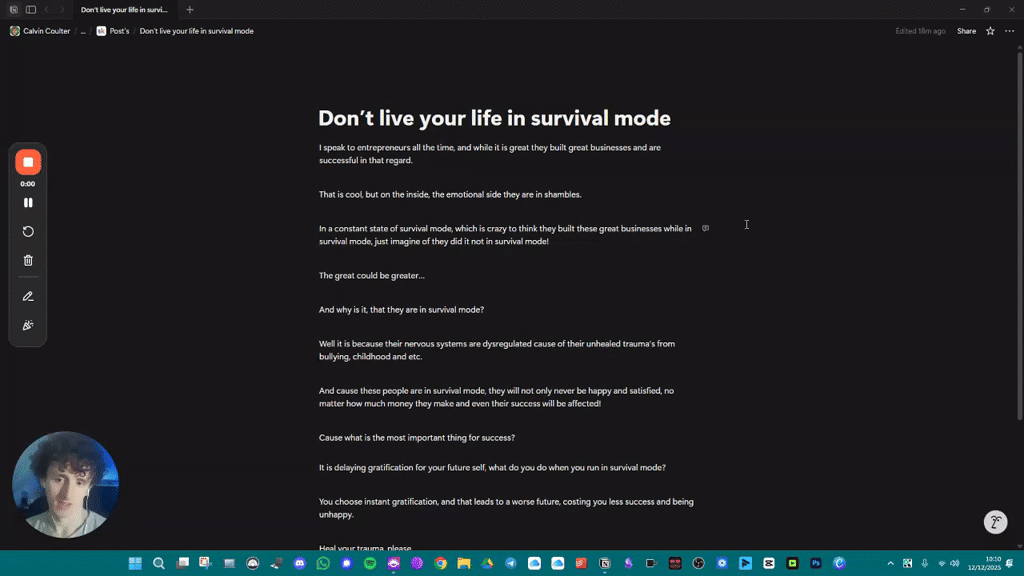Click the Post's page icon in the breadcrumb

[x=100, y=31]
